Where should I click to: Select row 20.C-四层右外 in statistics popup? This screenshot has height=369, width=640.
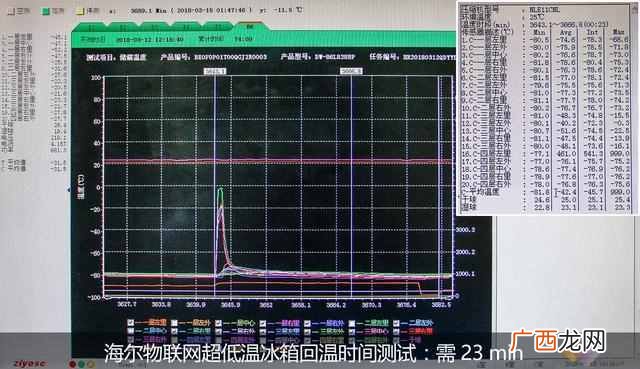click(545, 184)
